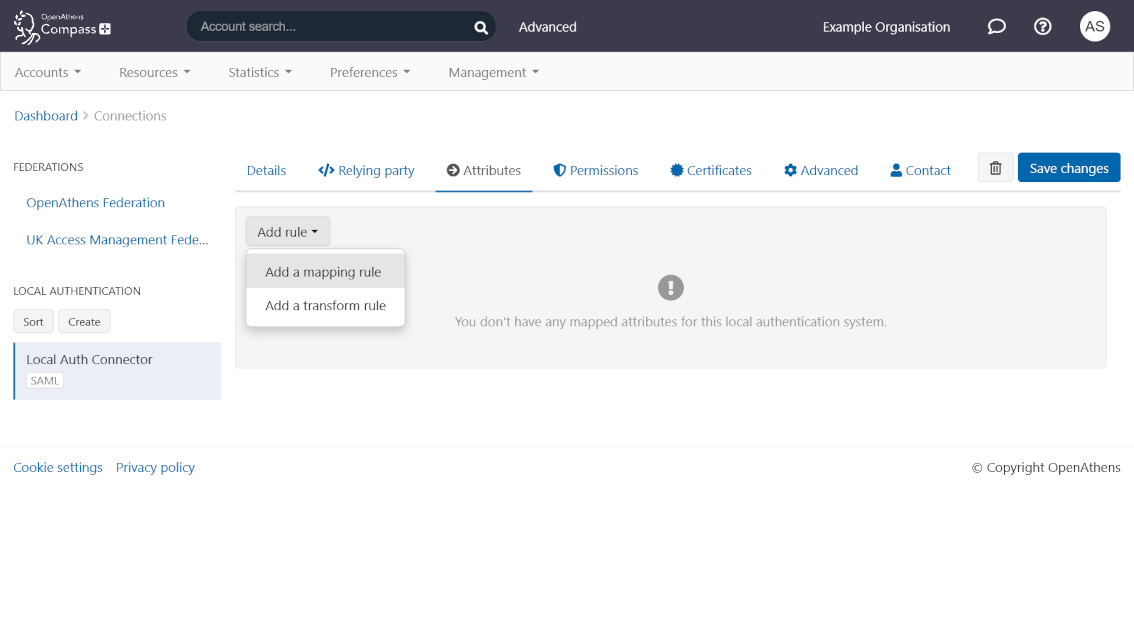
Task: Expand the Resources dropdown menu
Action: 154,73
